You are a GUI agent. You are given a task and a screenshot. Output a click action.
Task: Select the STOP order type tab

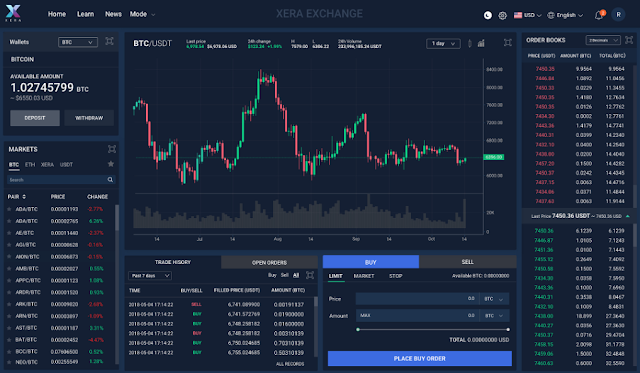pyautogui.click(x=396, y=276)
